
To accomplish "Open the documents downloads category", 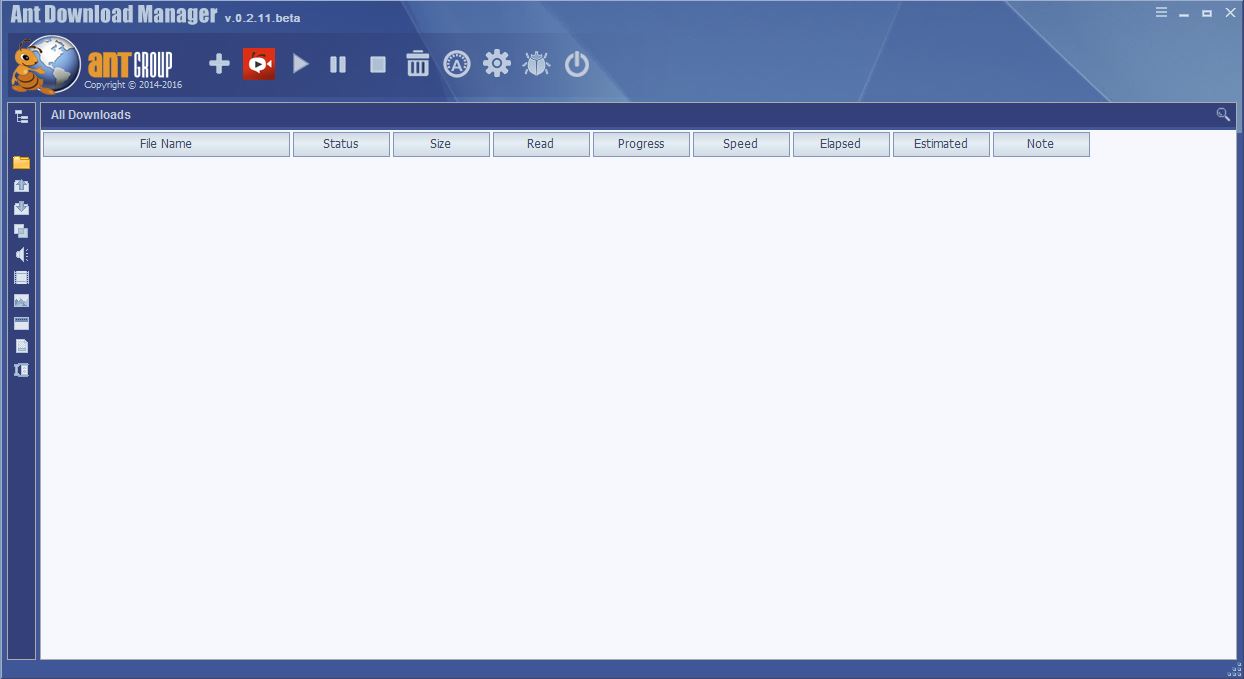I will [x=20, y=346].
